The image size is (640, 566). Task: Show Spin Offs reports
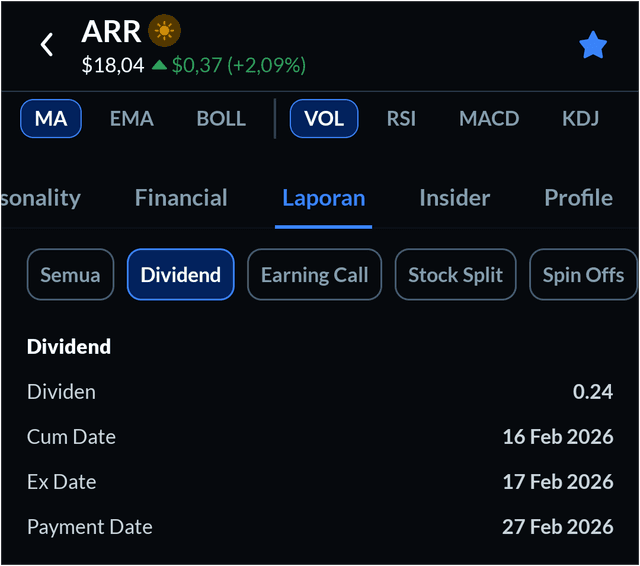click(583, 275)
